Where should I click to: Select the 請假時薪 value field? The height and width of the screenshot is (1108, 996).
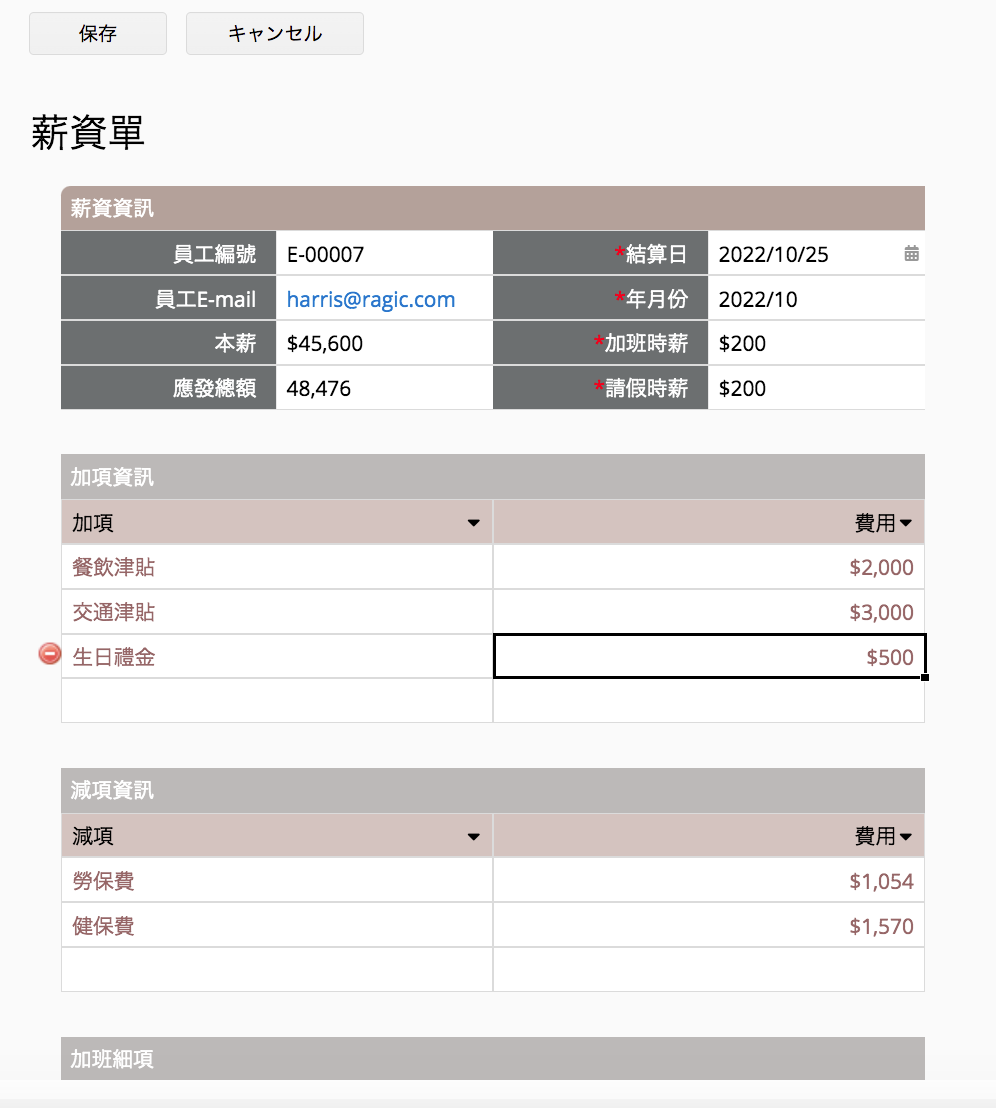tap(816, 388)
